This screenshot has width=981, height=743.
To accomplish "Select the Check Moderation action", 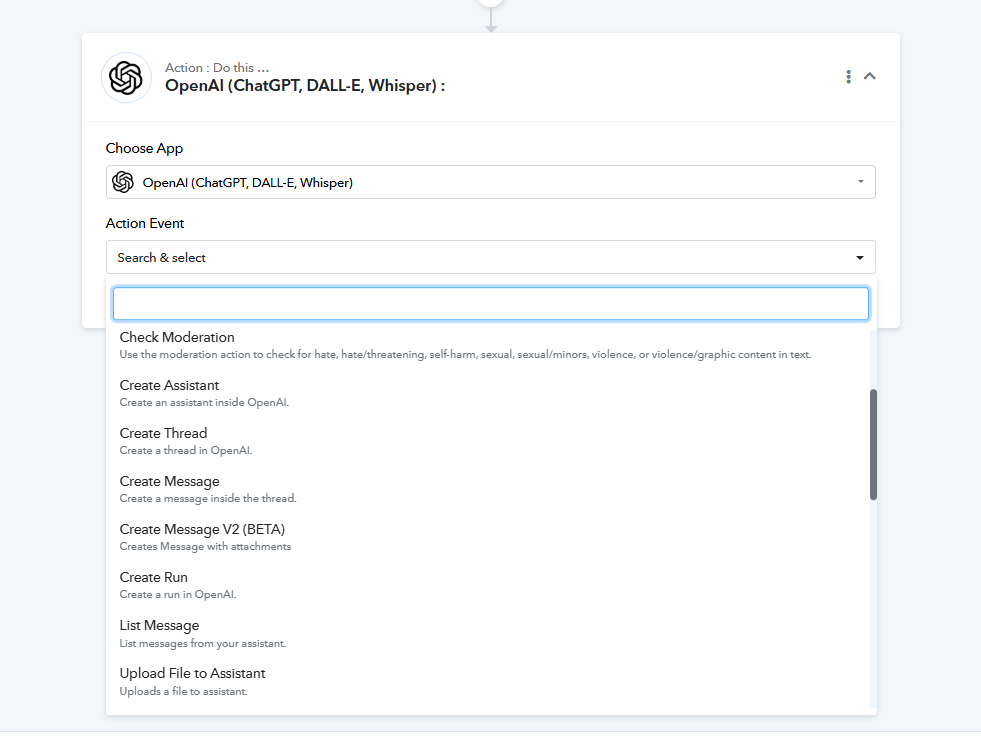I will coord(488,345).
